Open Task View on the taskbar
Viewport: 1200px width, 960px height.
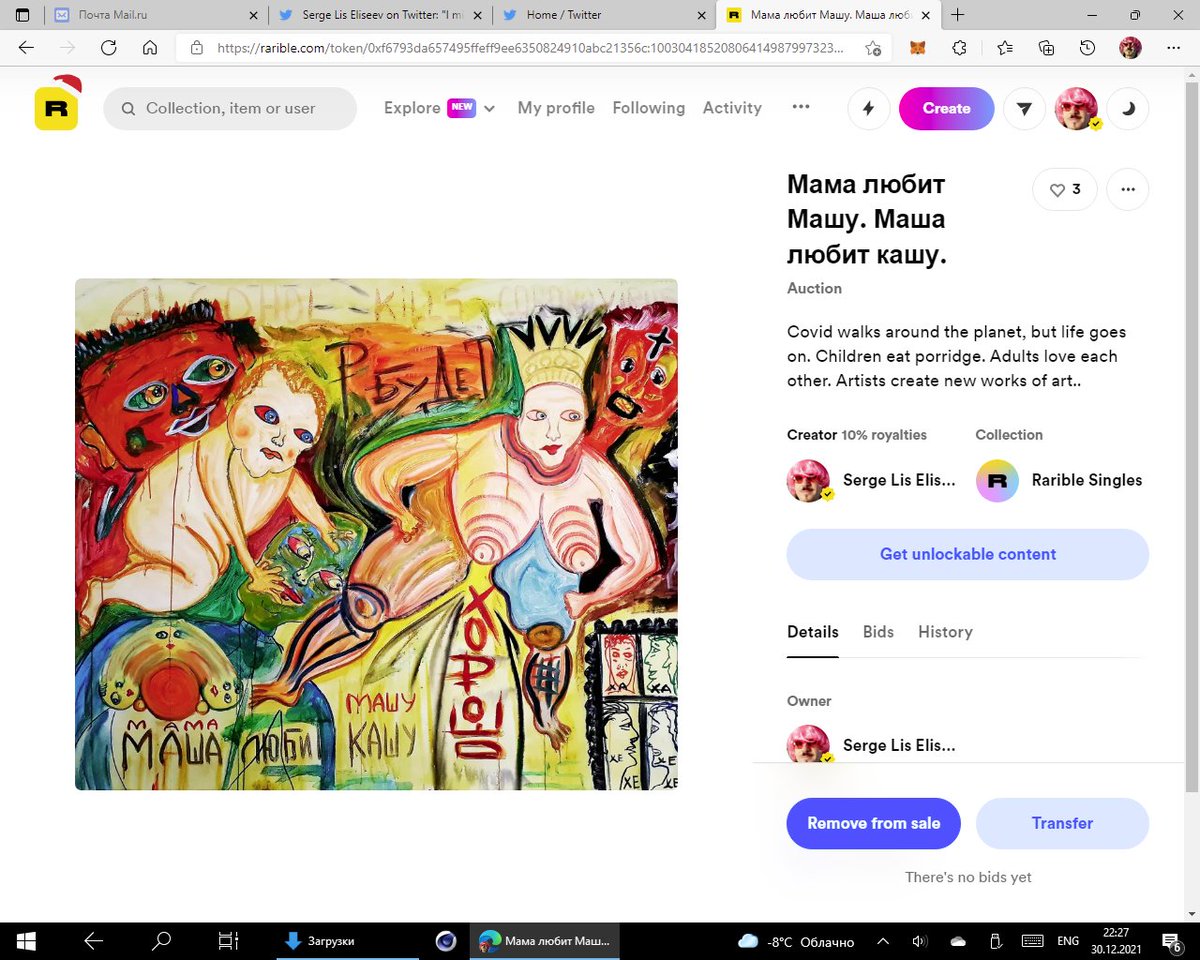228,941
